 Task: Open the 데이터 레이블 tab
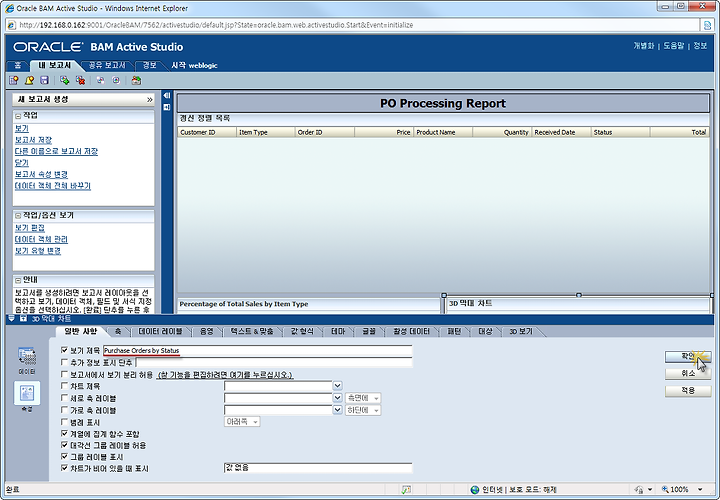coord(160,331)
